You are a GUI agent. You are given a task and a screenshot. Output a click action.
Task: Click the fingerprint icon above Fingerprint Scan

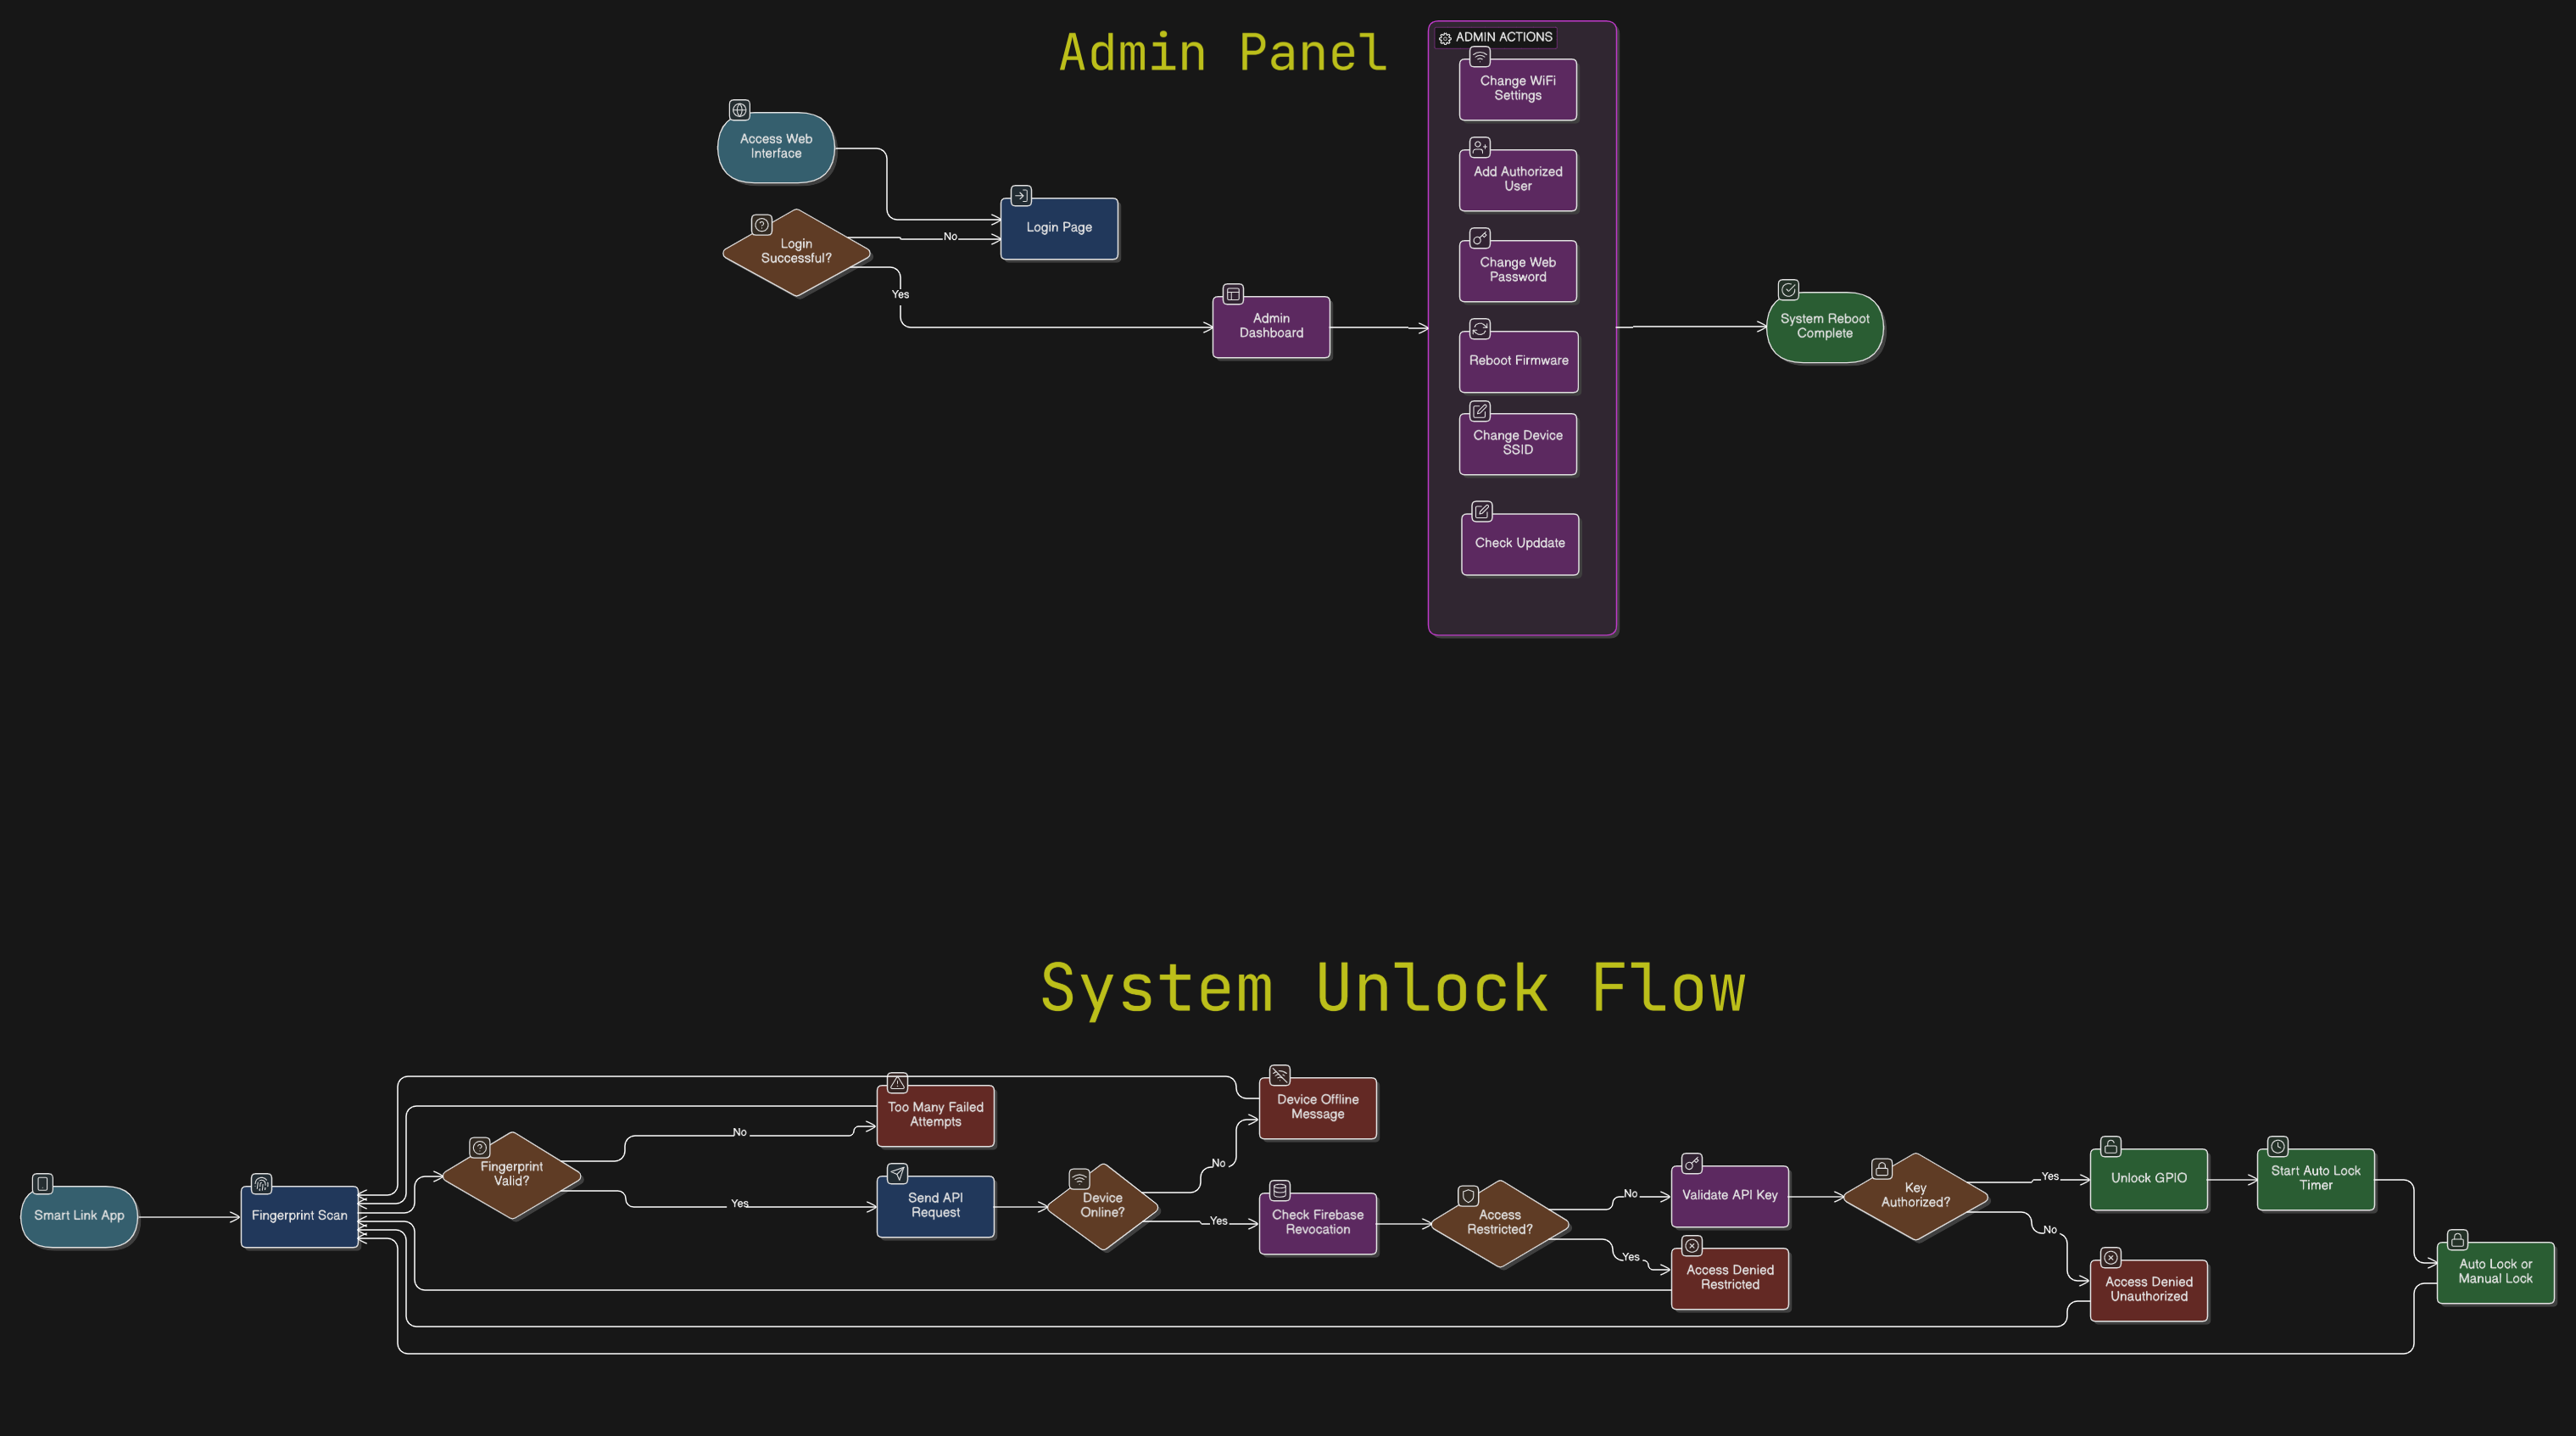[x=261, y=1184]
